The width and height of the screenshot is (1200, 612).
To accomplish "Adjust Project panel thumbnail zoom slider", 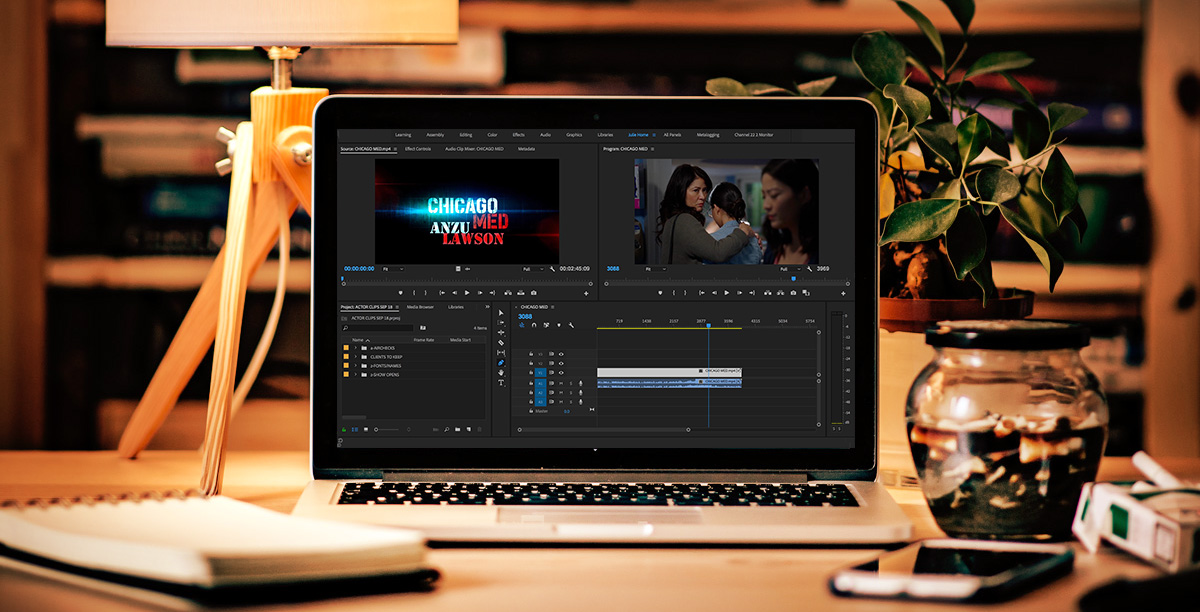I will pos(386,429).
